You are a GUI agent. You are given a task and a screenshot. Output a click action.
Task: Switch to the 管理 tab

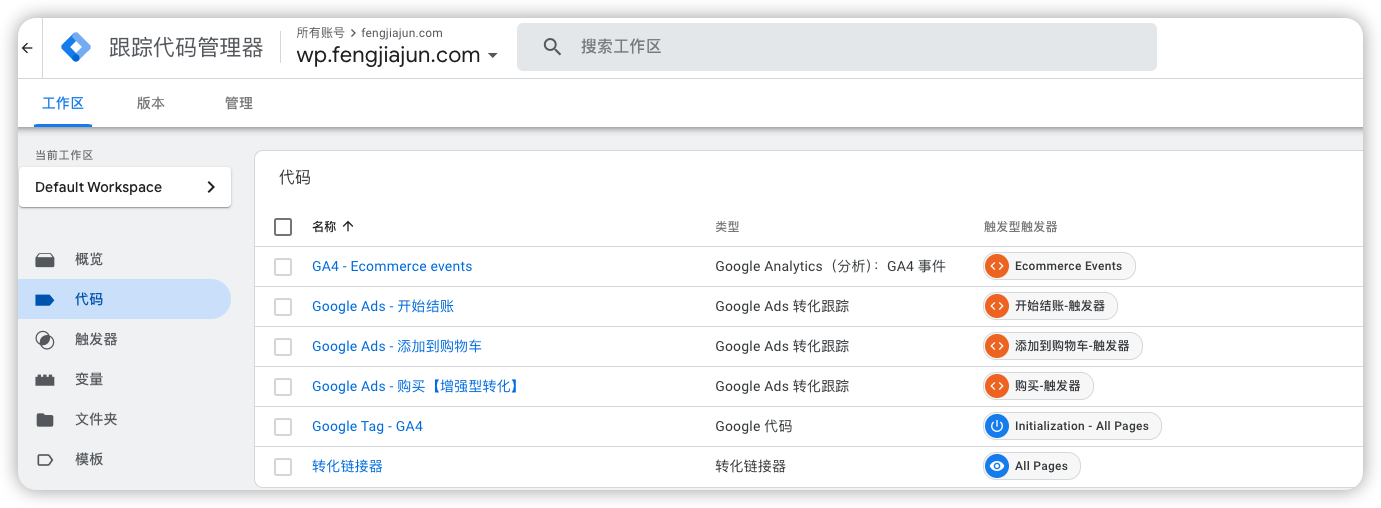(239, 103)
